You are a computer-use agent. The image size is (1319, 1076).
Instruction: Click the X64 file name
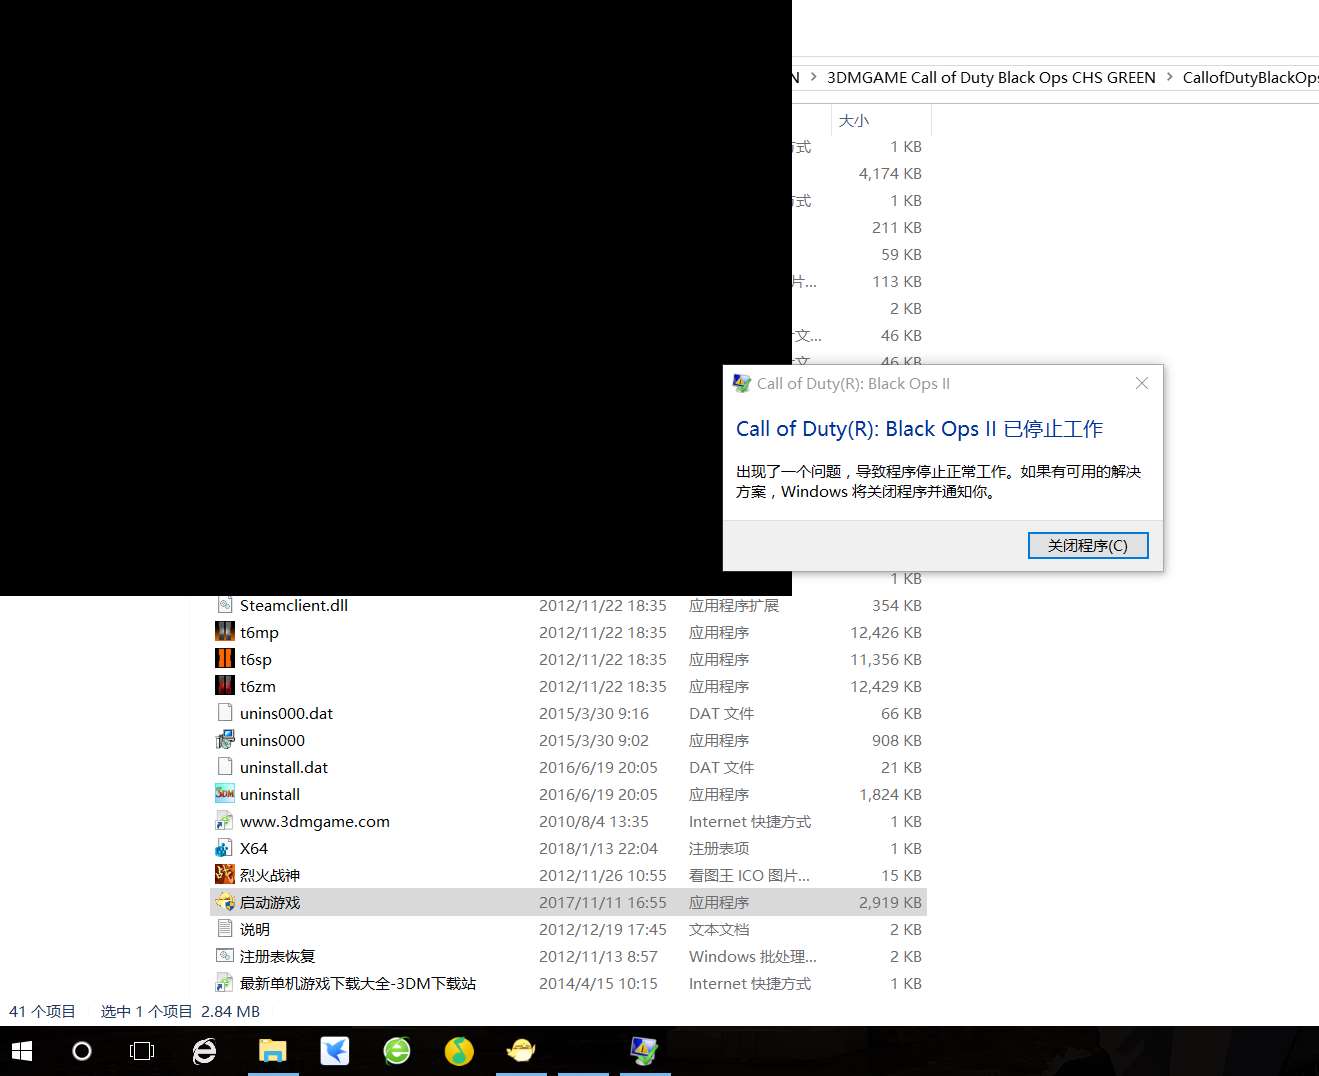coord(254,848)
